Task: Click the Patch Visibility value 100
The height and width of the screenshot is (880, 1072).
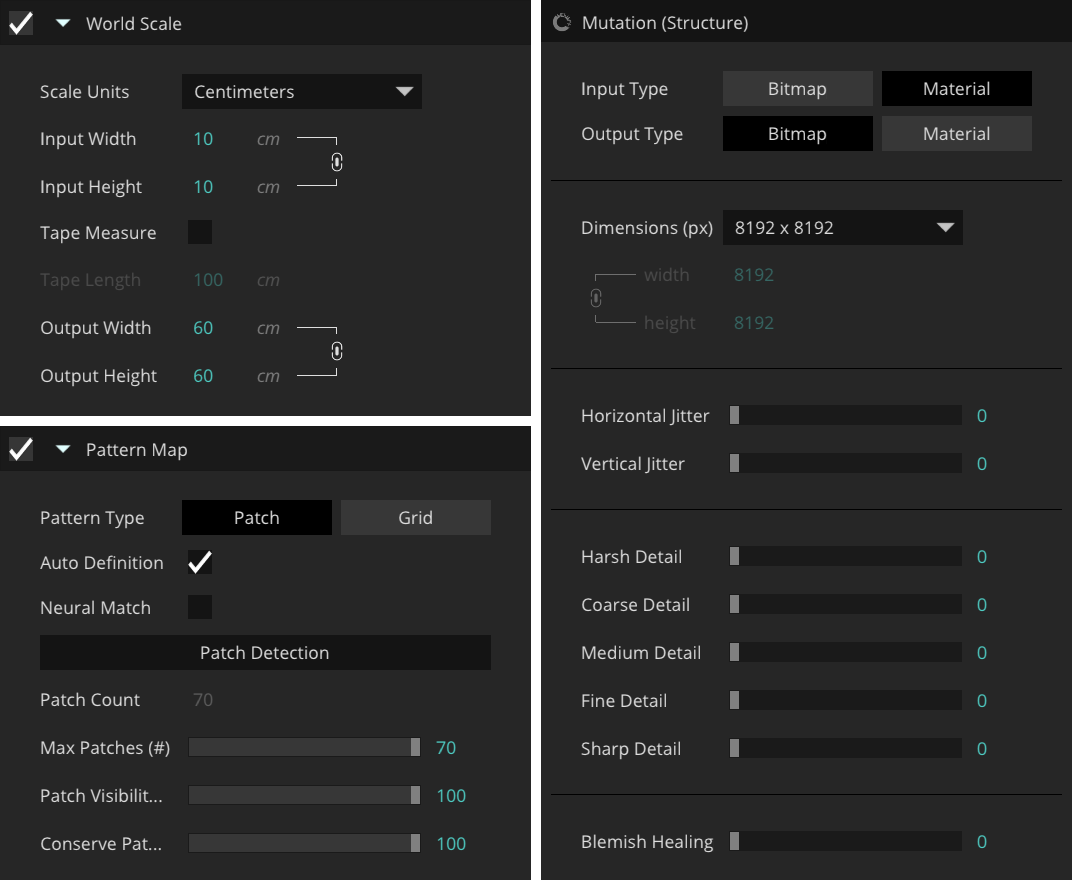Action: [451, 795]
